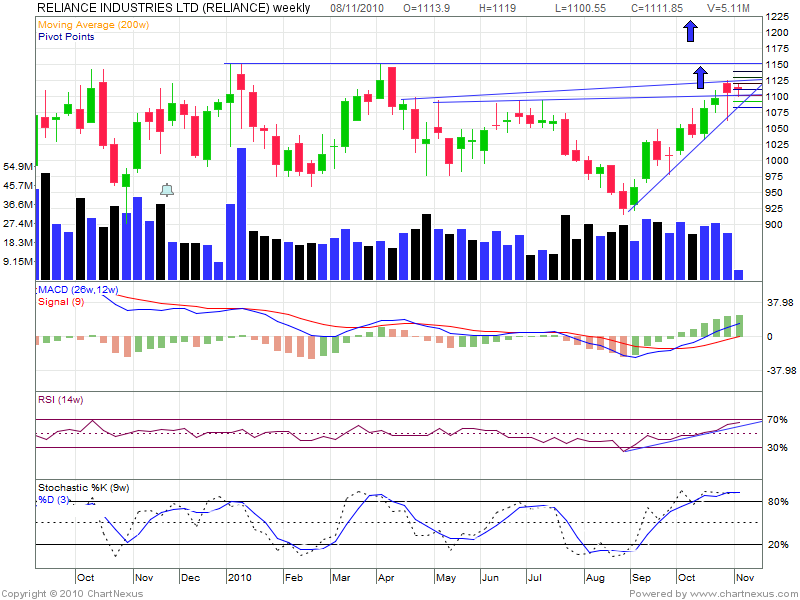Click the last small red candlestick in November
Screen dimensions: 800x600
pos(738,89)
